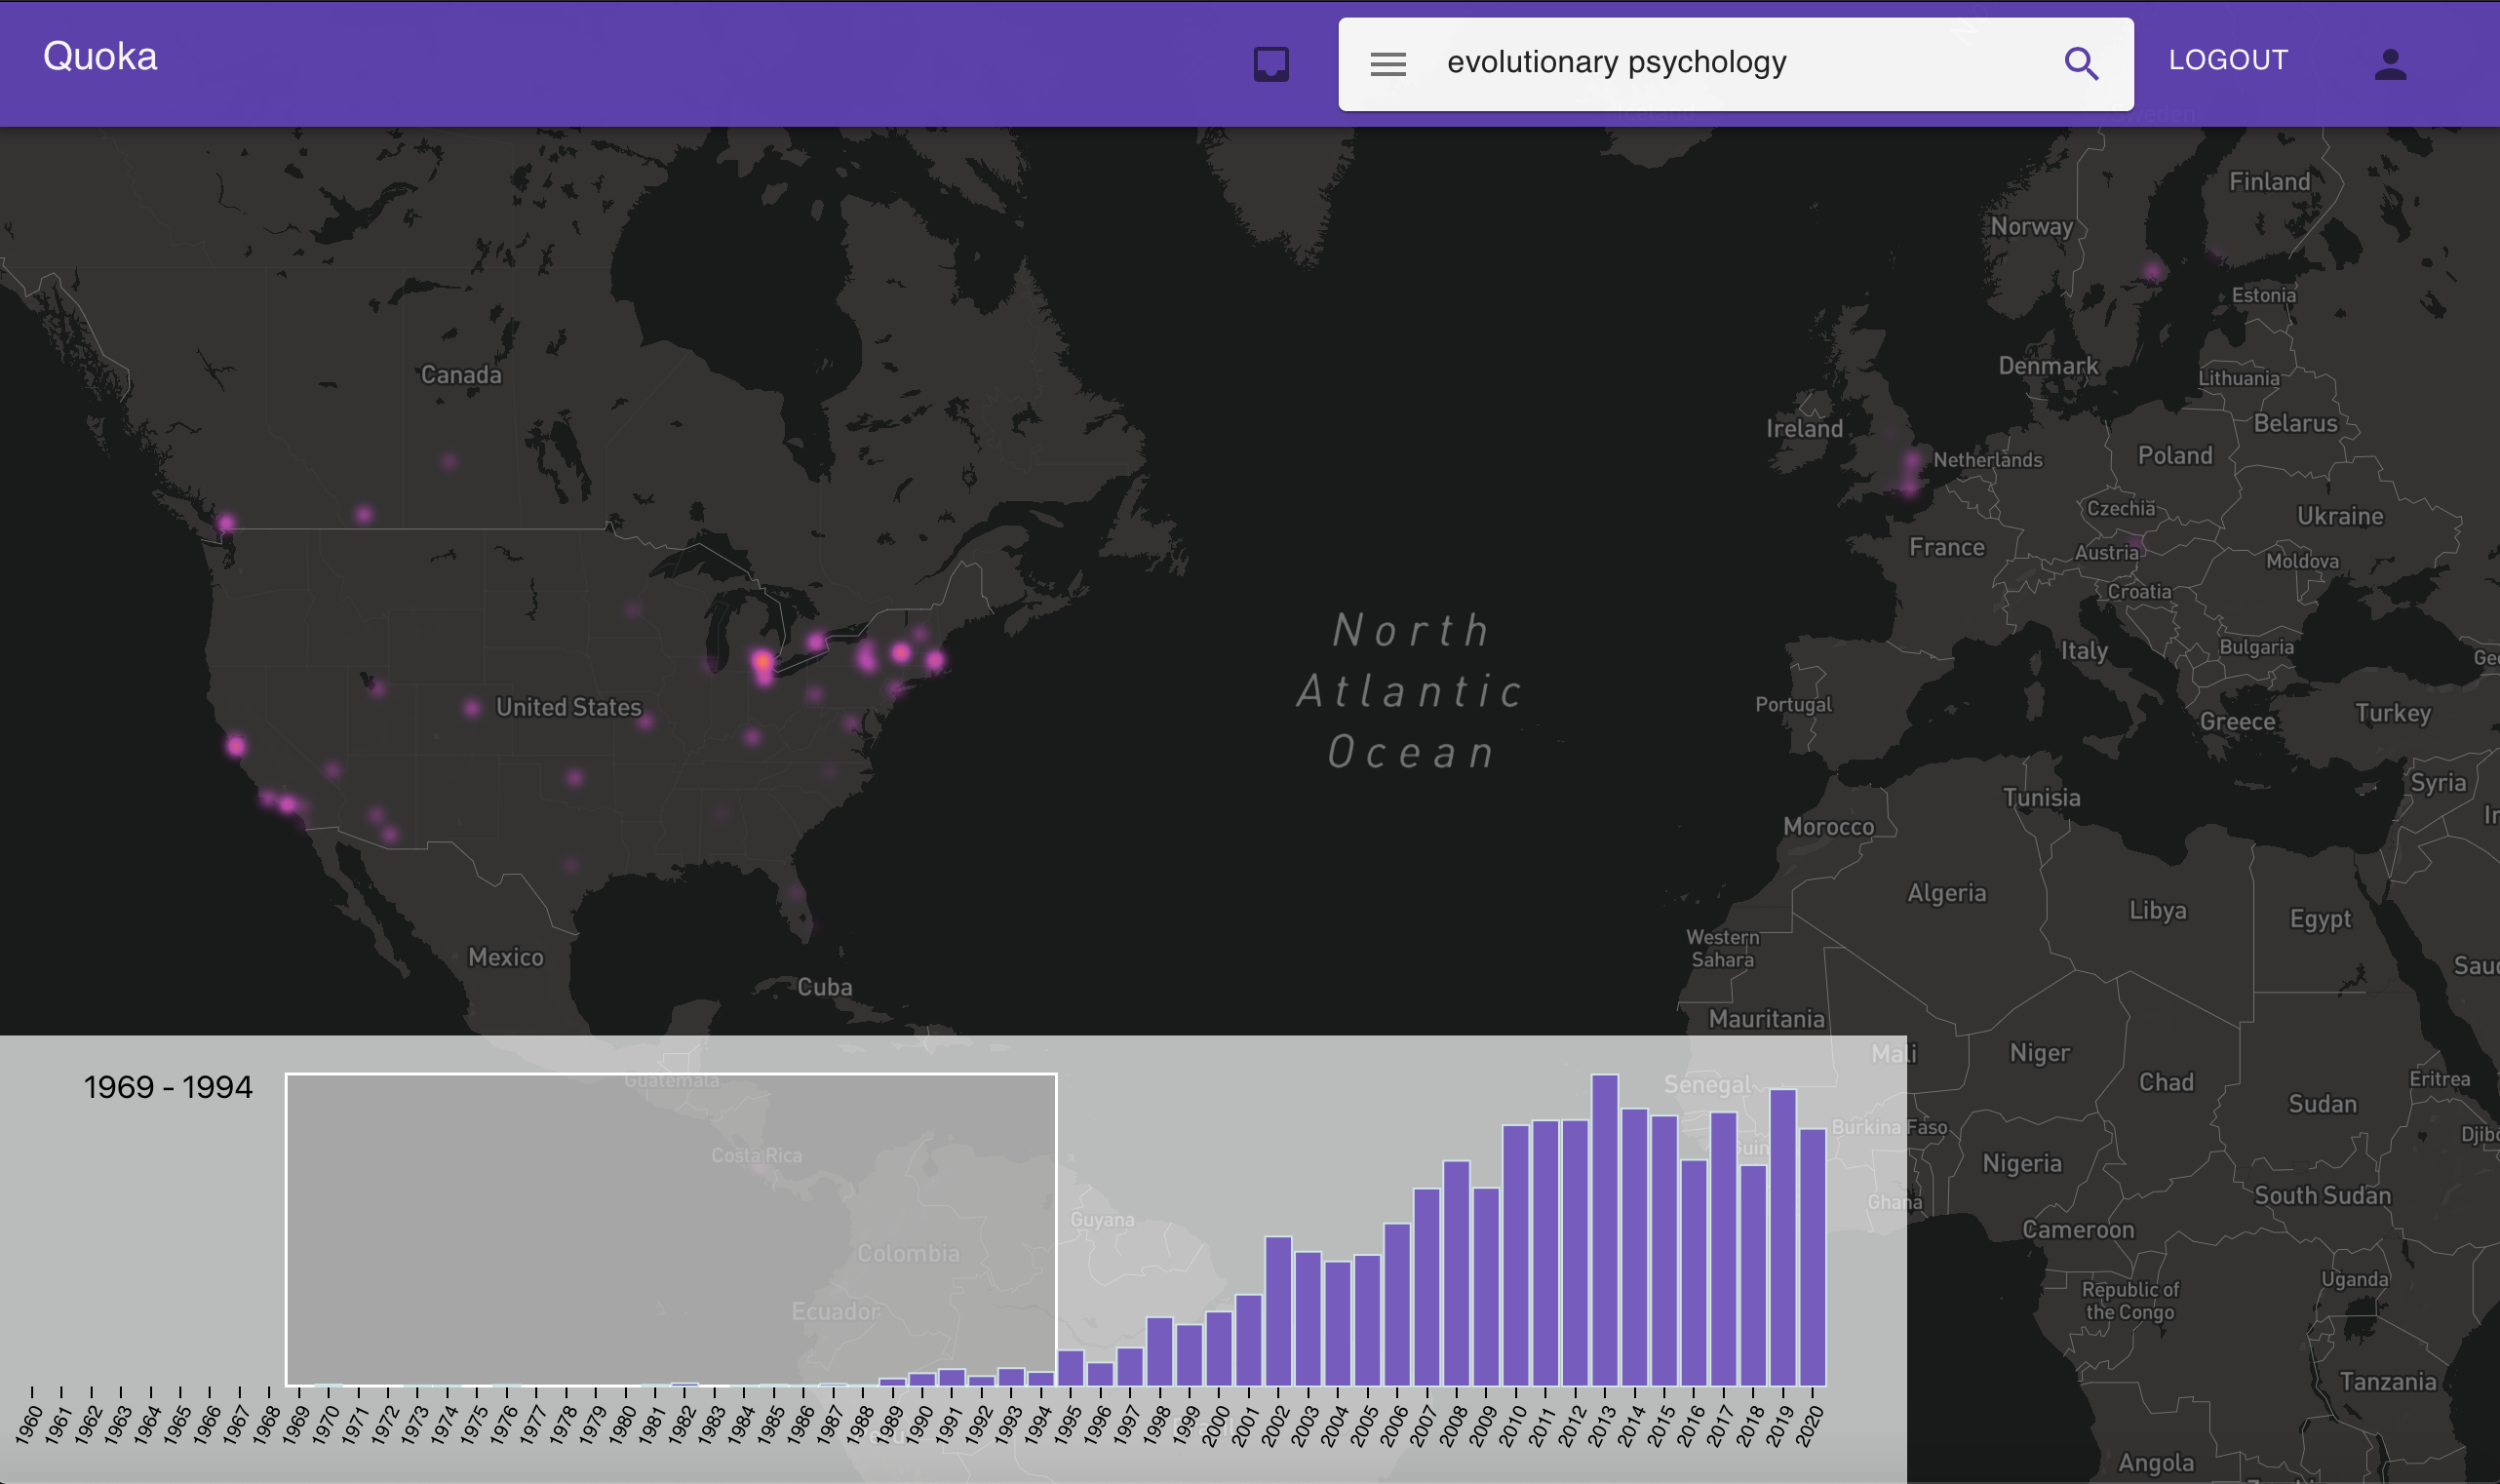Click the 'Poland' map label
Screen dimensions: 2500x1484
coord(2175,455)
